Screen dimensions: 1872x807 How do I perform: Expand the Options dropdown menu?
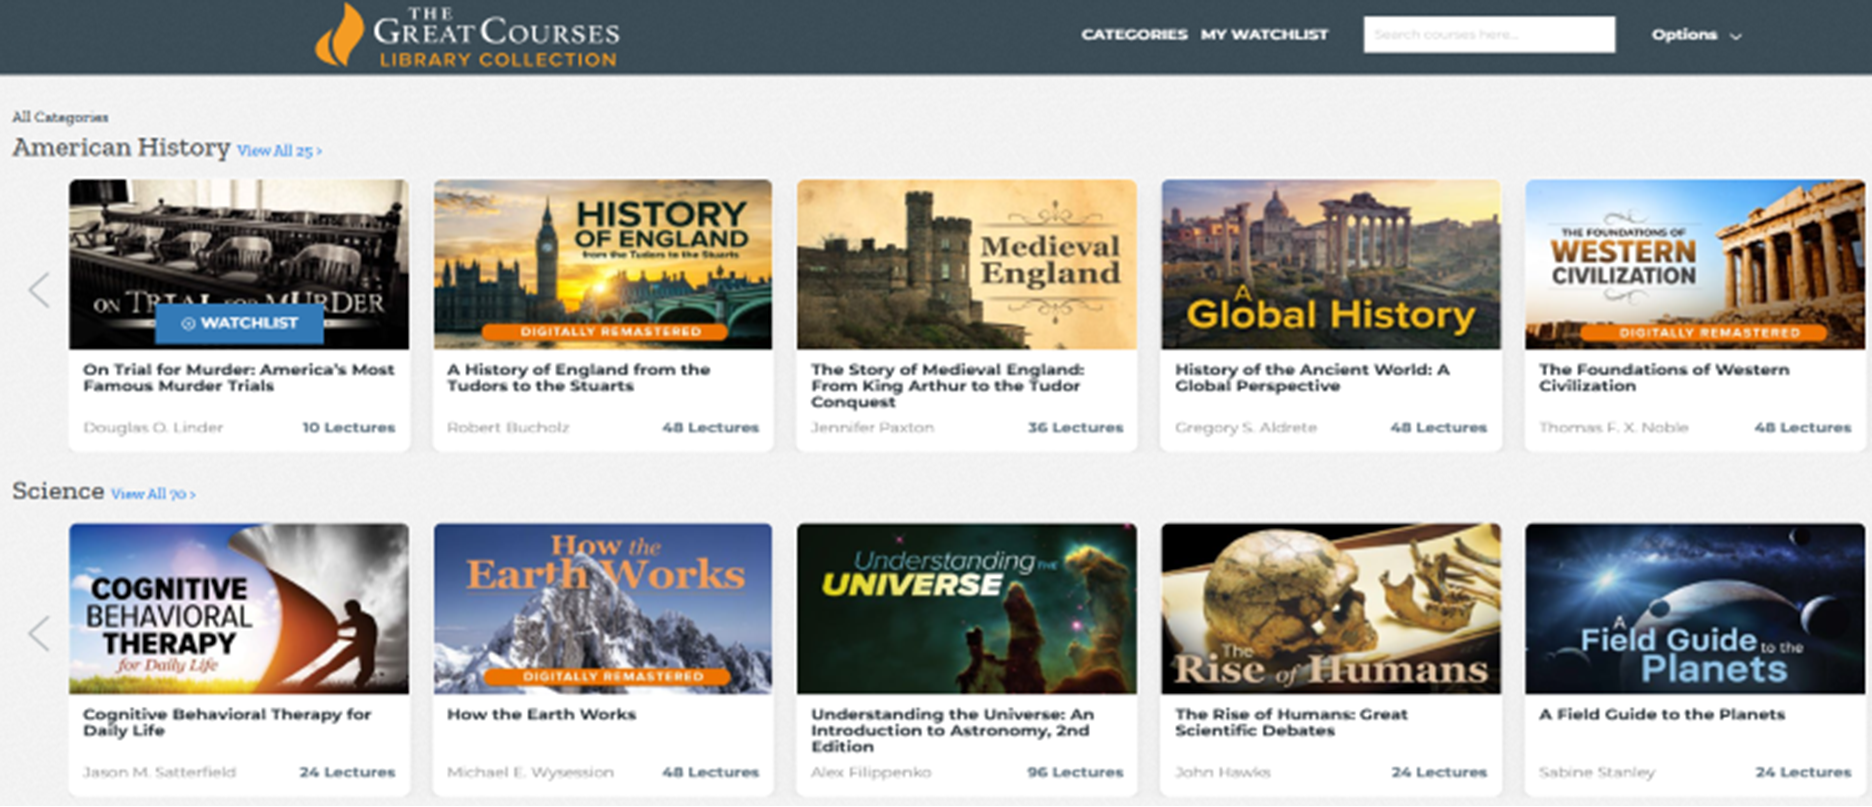pos(1695,35)
